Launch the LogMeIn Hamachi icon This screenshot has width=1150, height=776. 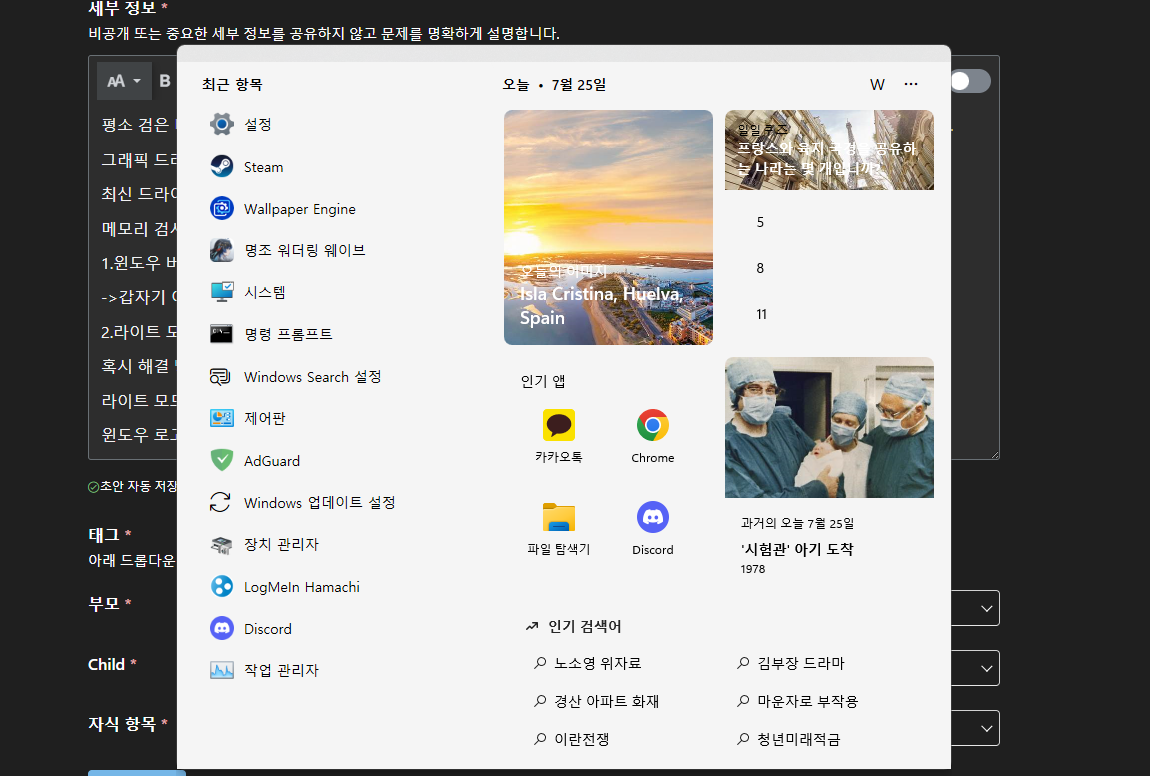(221, 586)
